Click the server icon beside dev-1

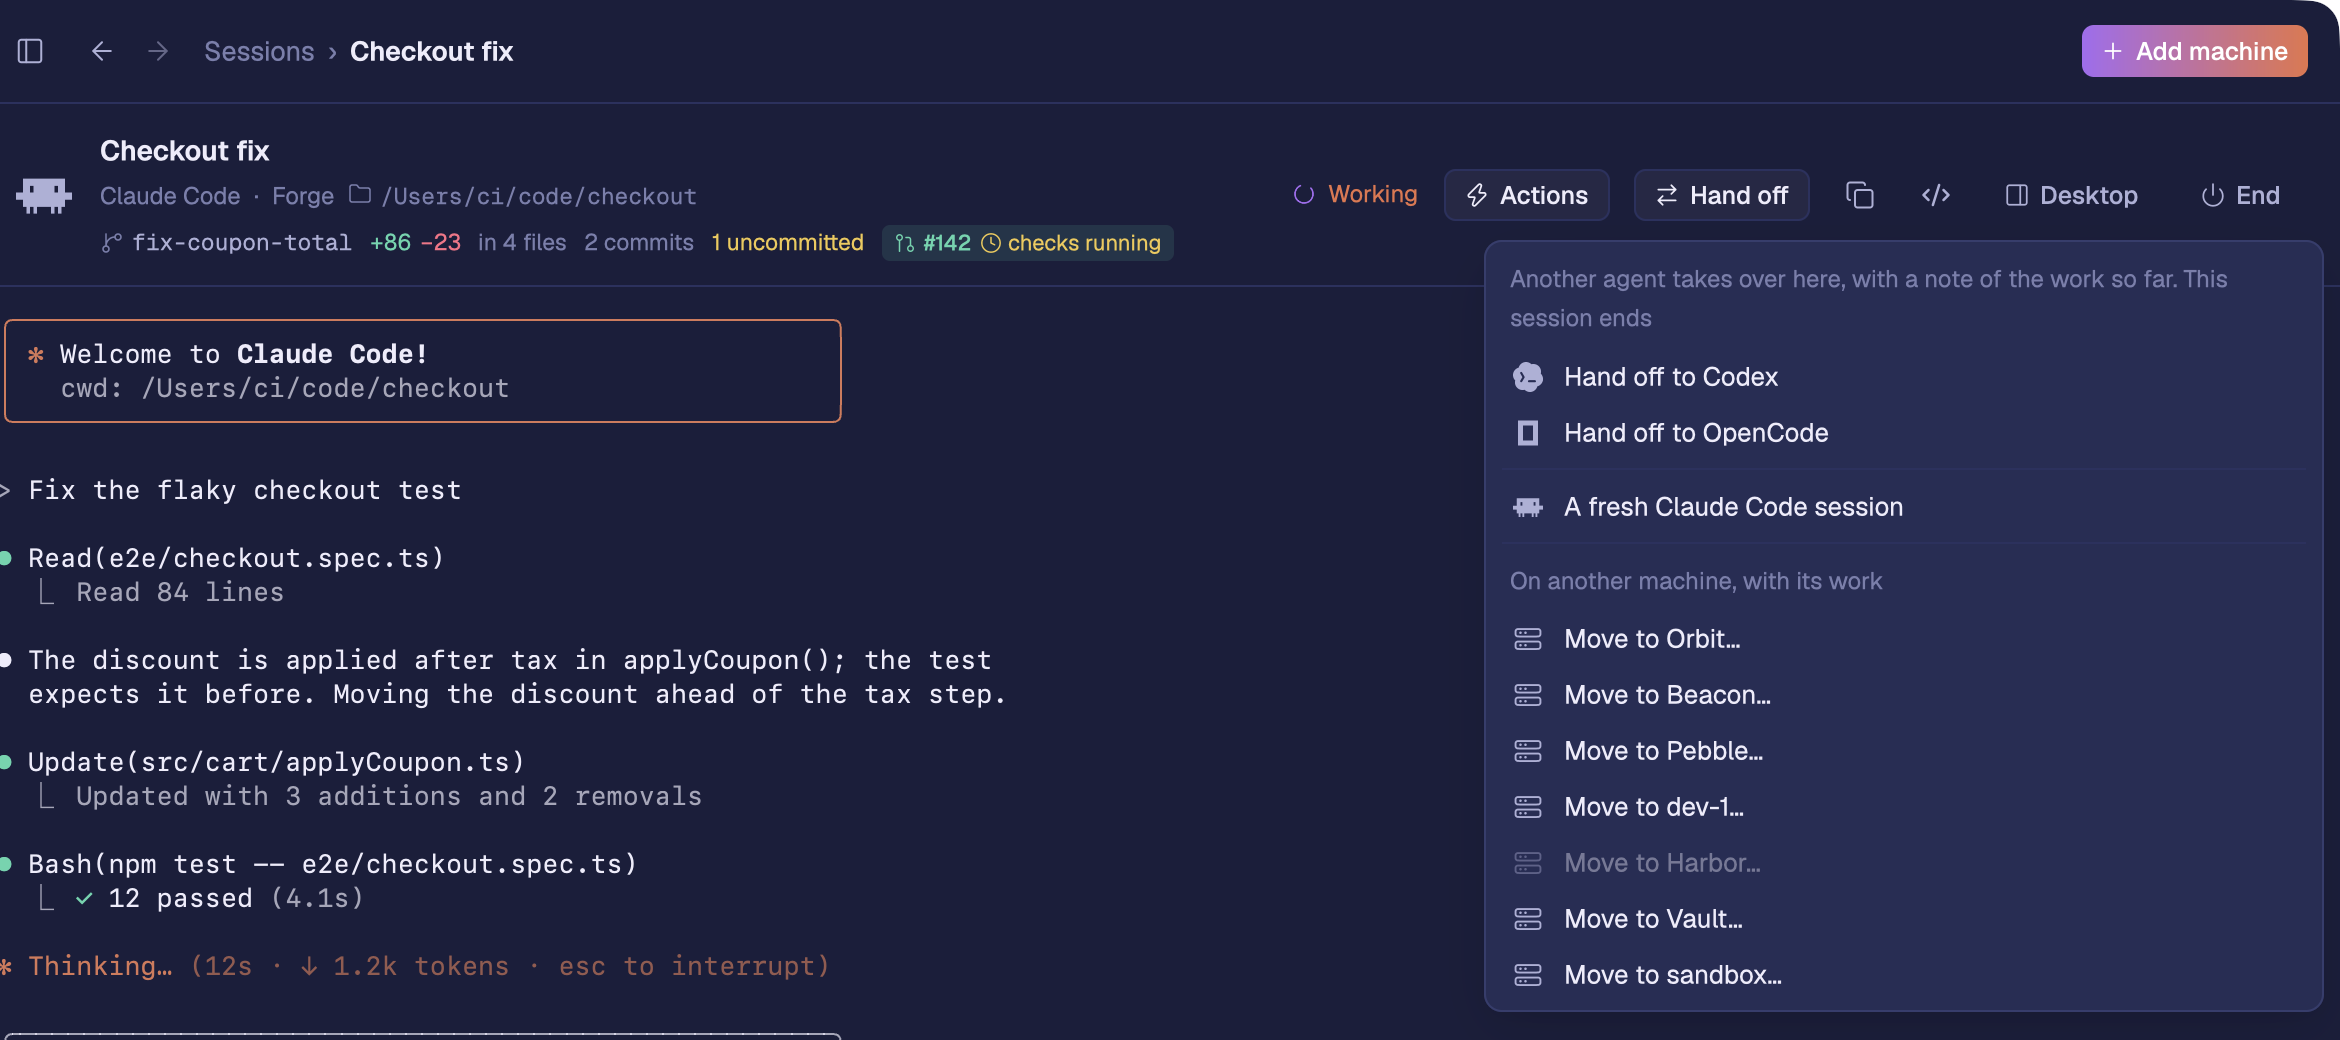point(1528,807)
